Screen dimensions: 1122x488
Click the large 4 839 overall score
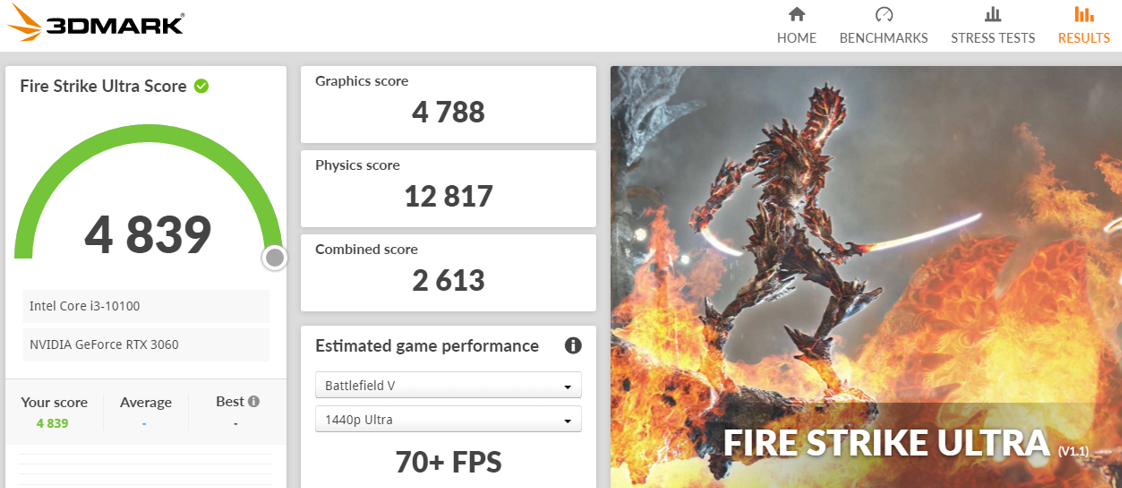click(147, 235)
